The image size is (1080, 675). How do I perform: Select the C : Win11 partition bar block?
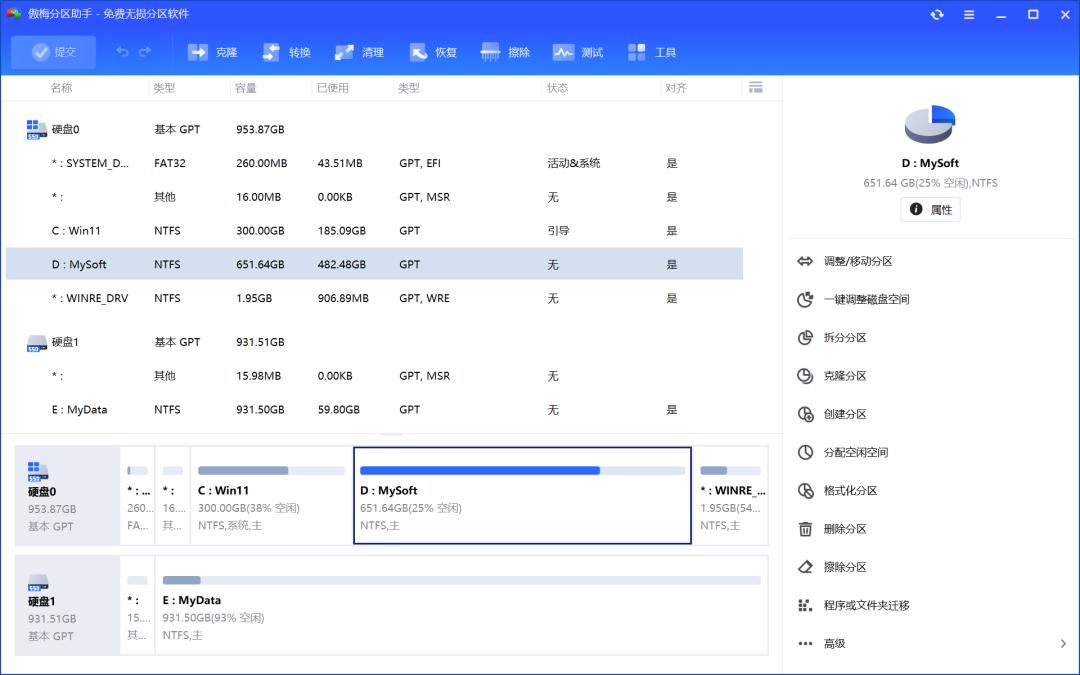coord(271,496)
